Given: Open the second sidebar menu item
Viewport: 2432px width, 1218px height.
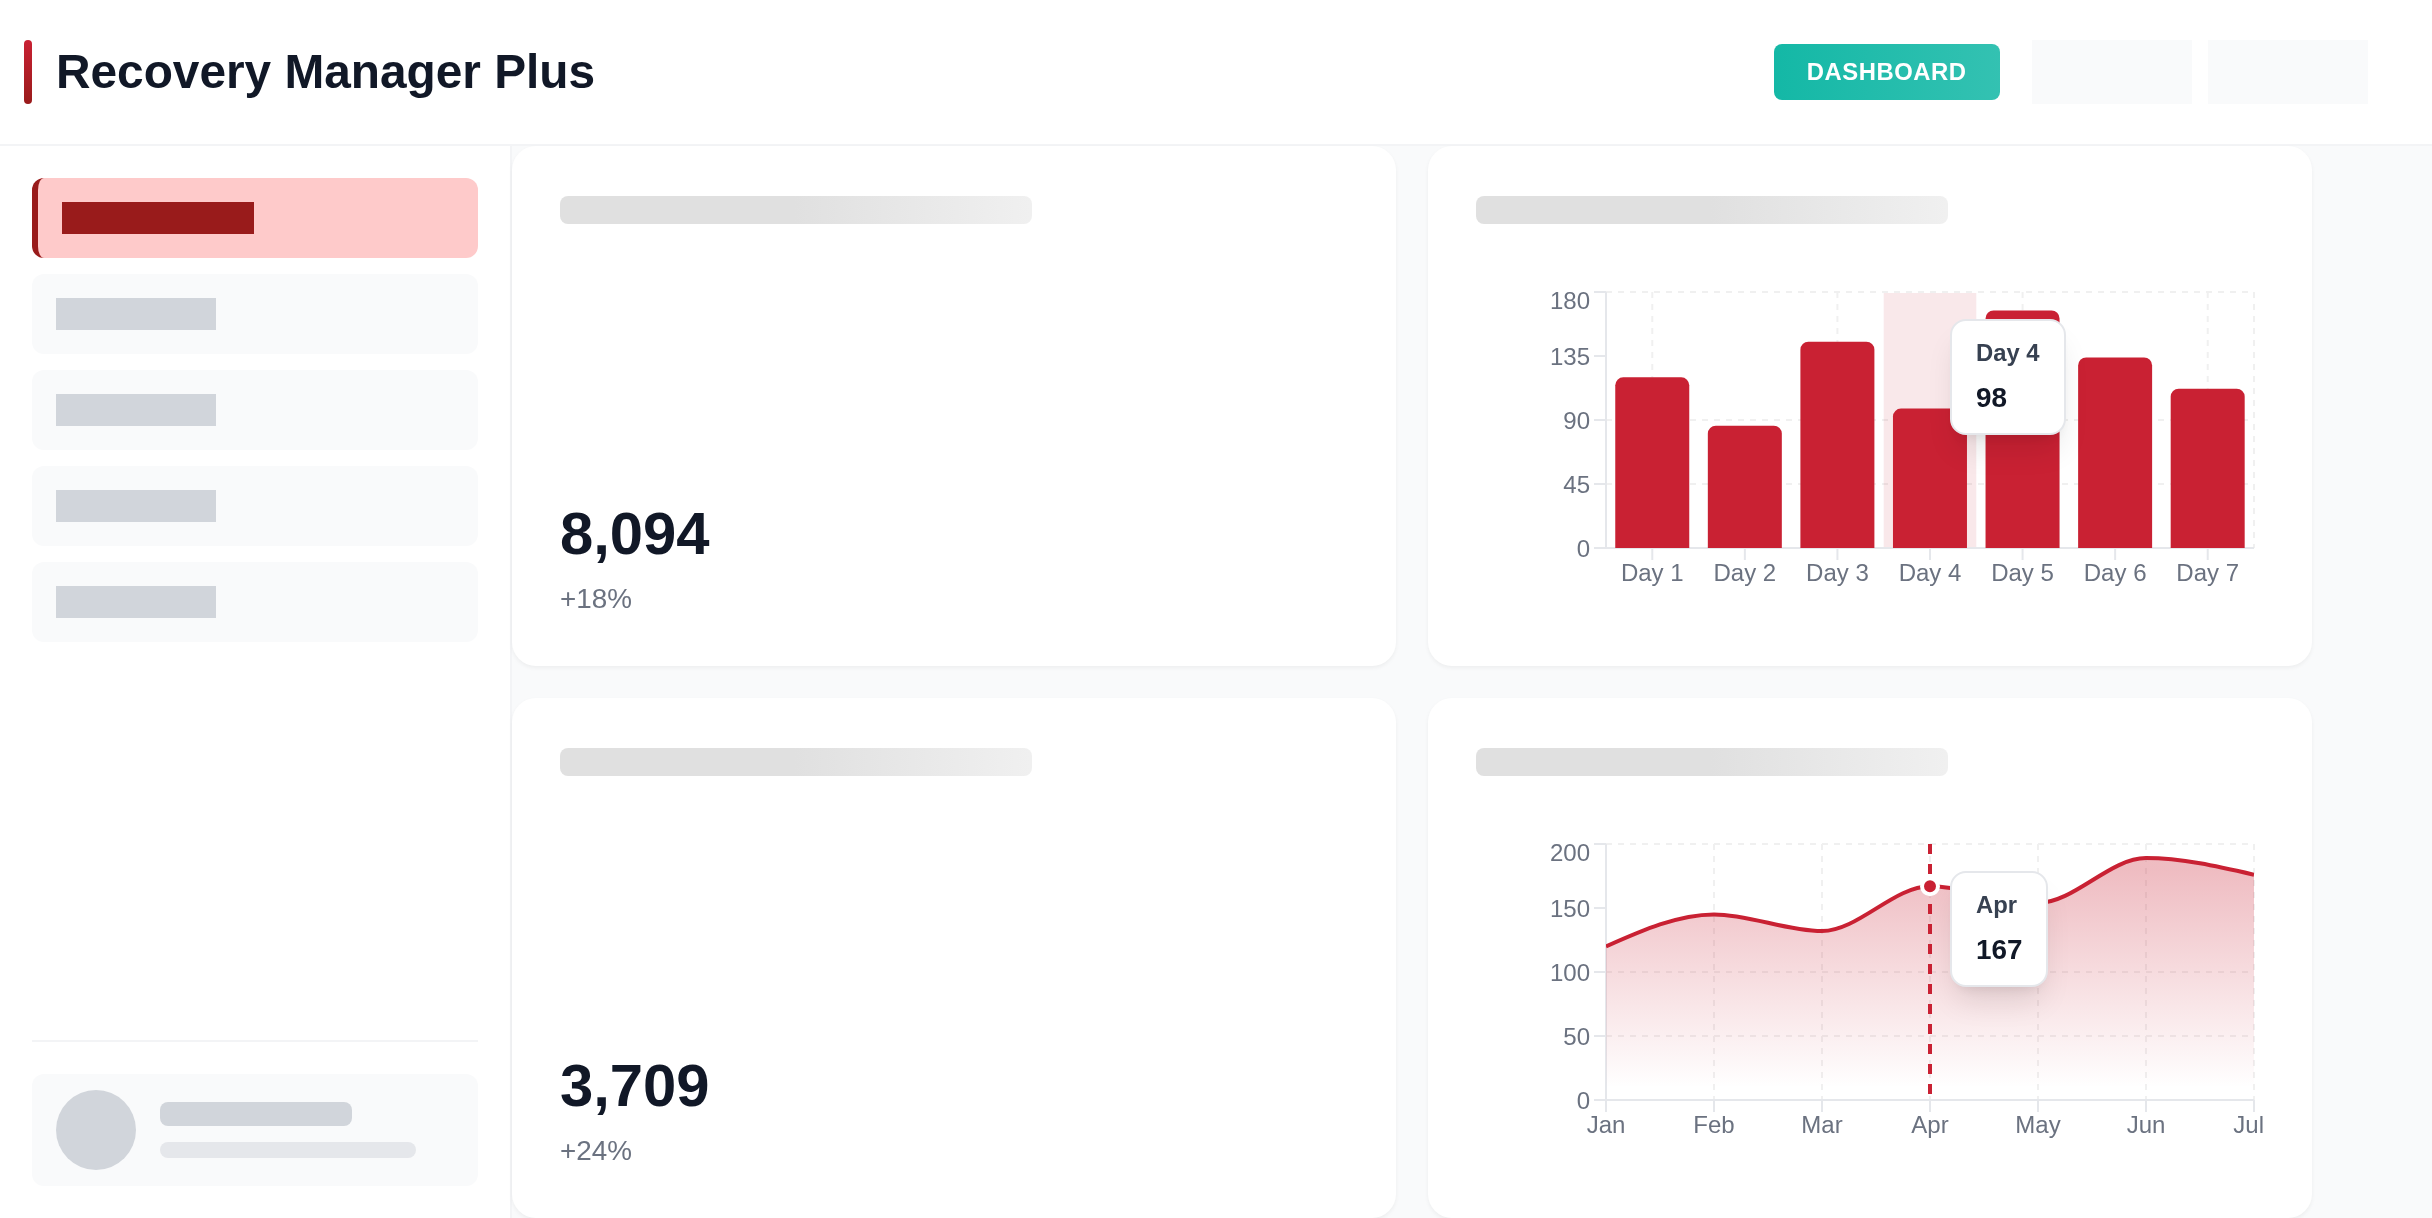Looking at the screenshot, I should (256, 314).
